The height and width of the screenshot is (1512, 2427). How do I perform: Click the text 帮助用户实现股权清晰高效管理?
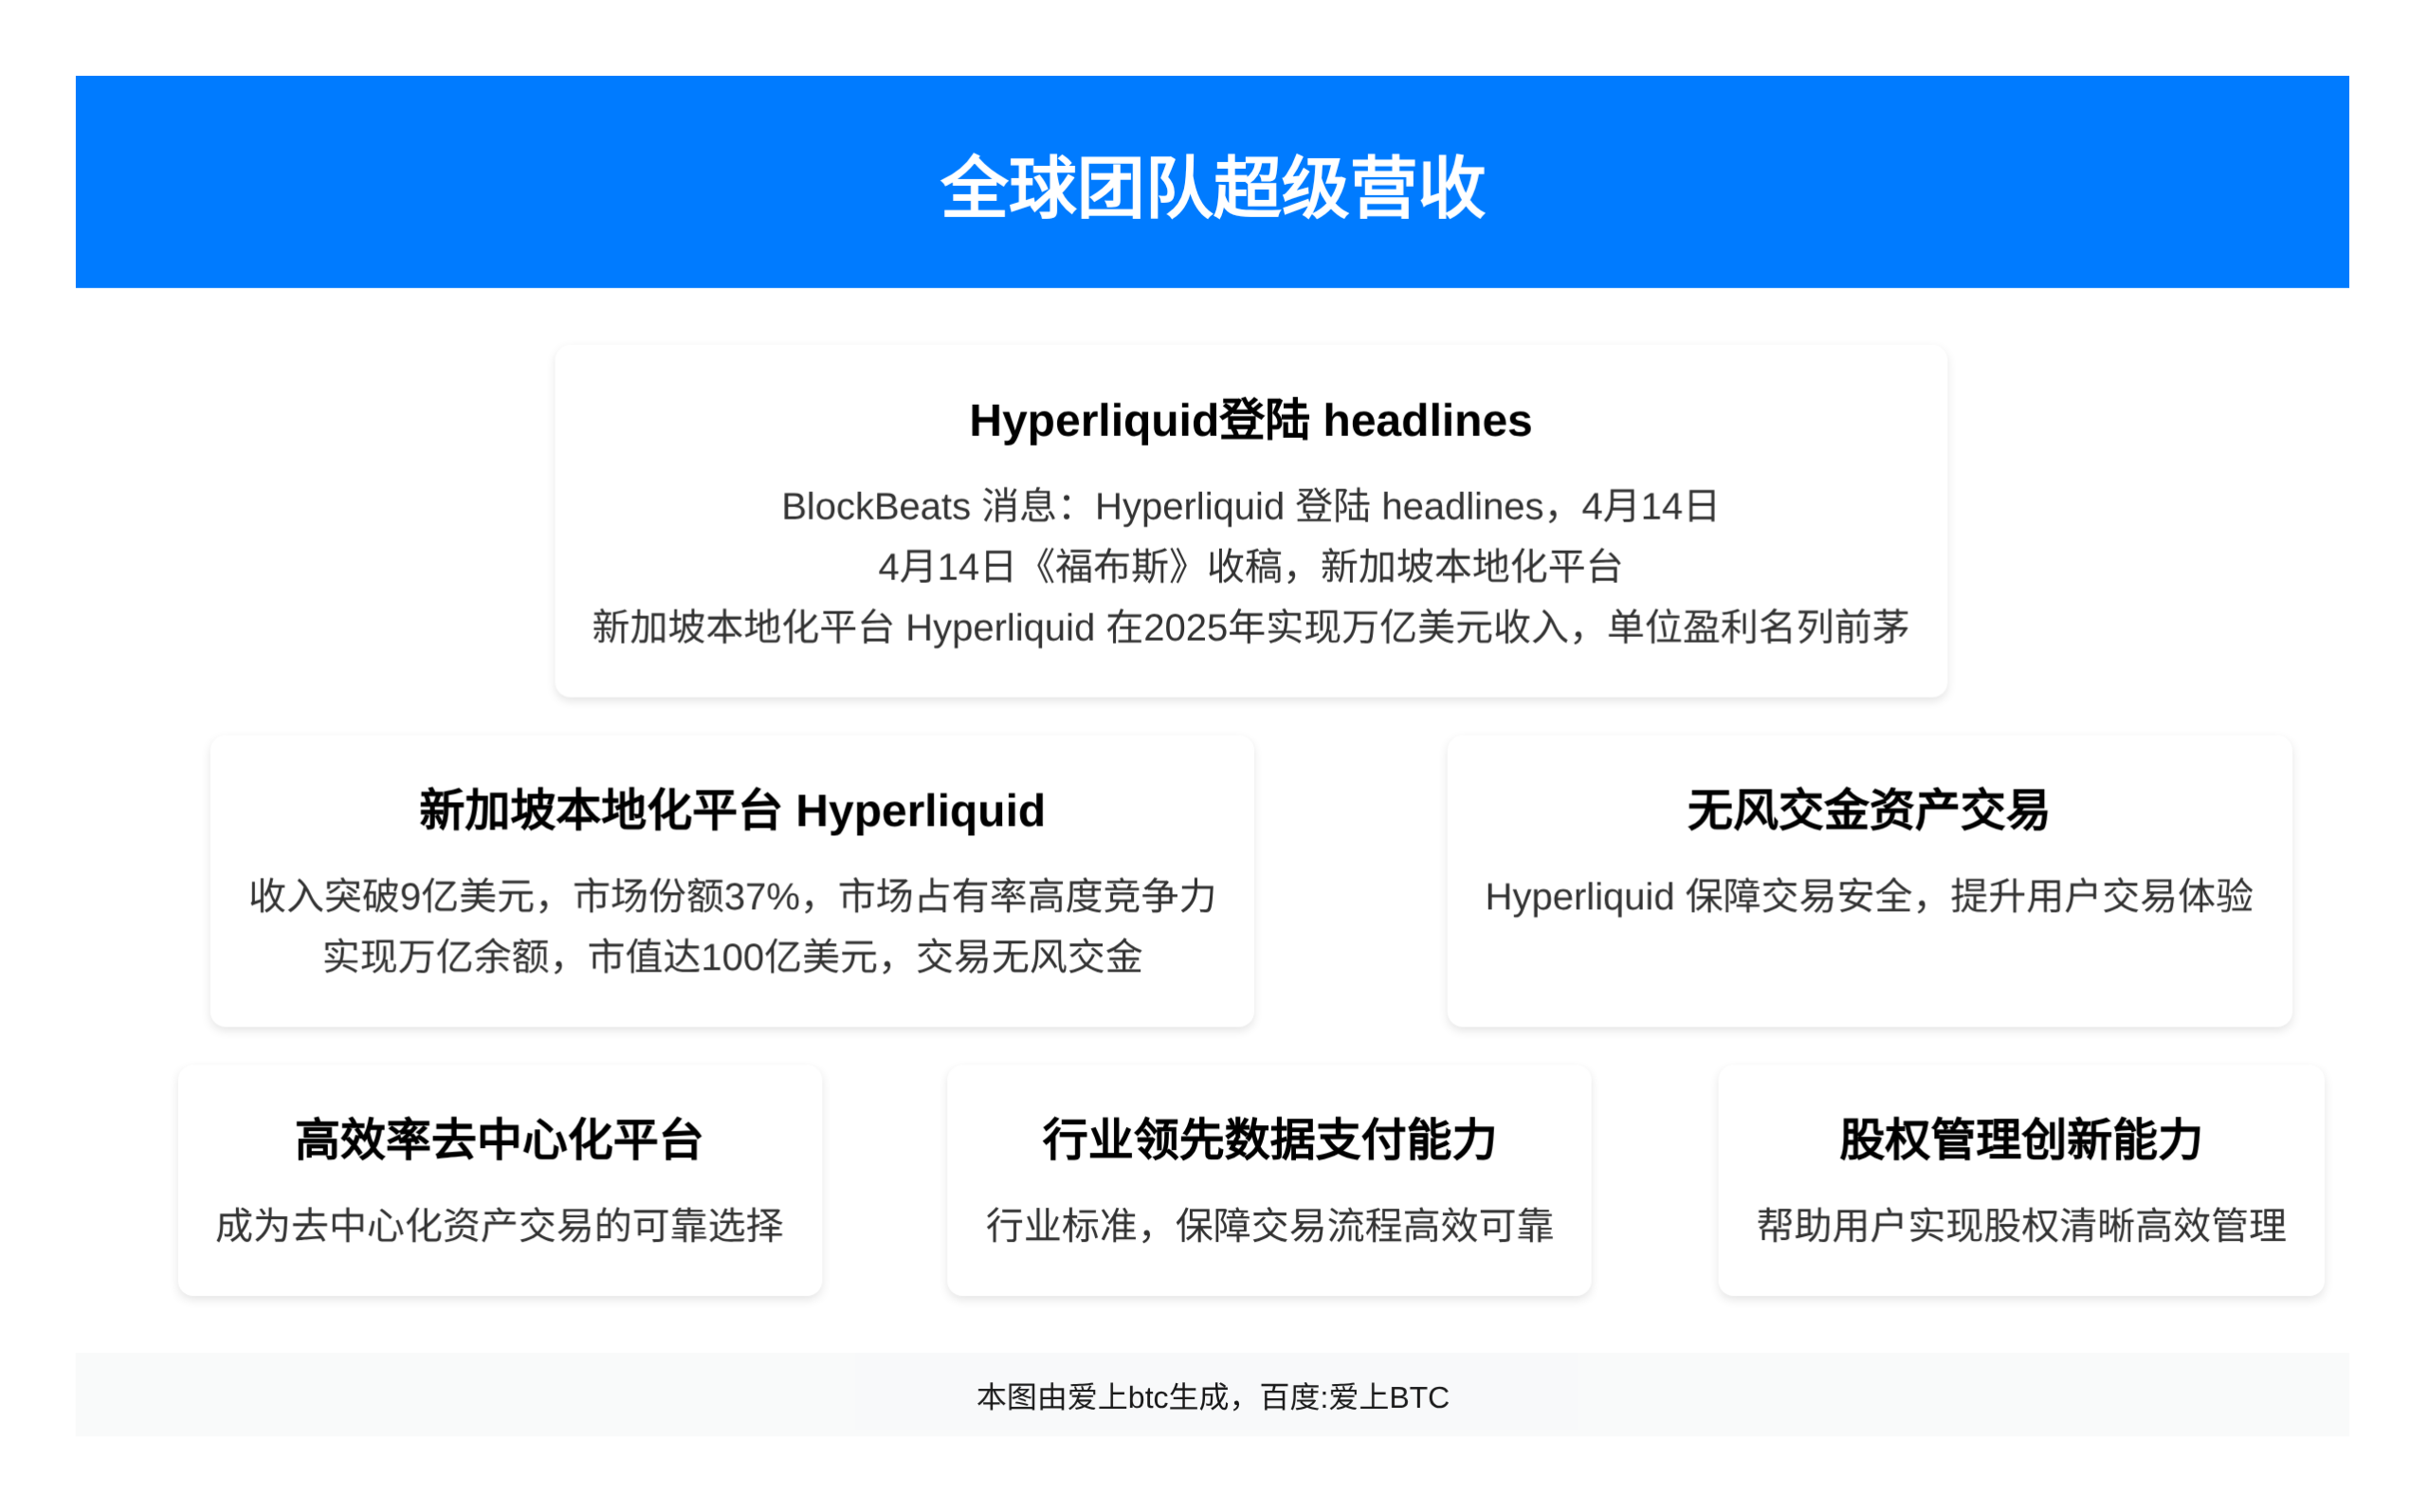2021,1225
